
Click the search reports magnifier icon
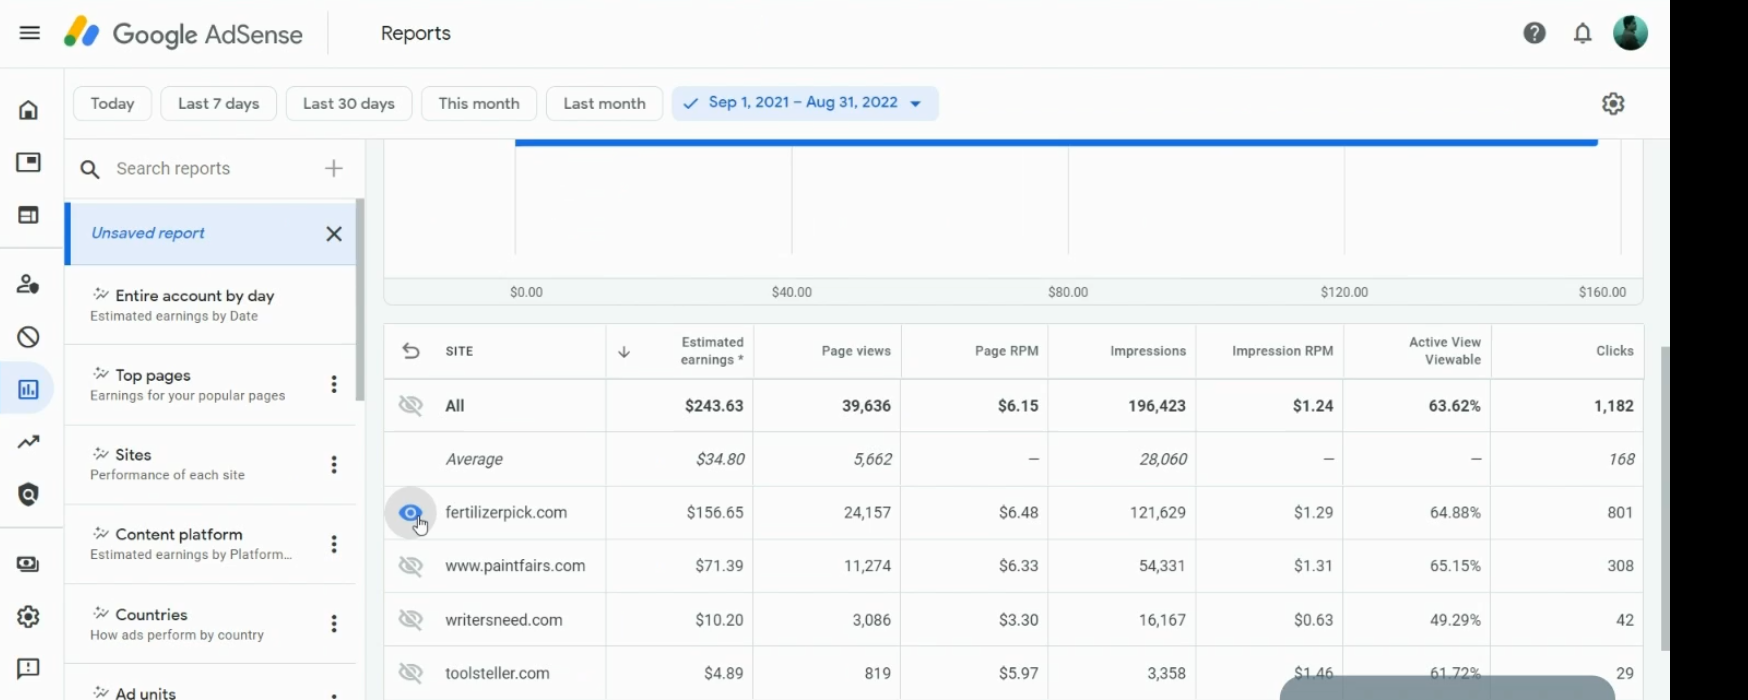pos(90,169)
